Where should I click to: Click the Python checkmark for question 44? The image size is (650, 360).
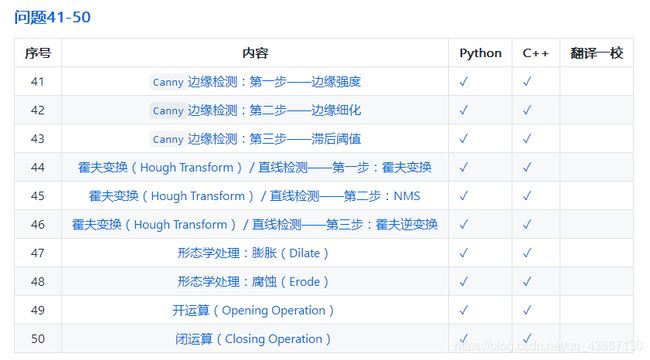(463, 167)
